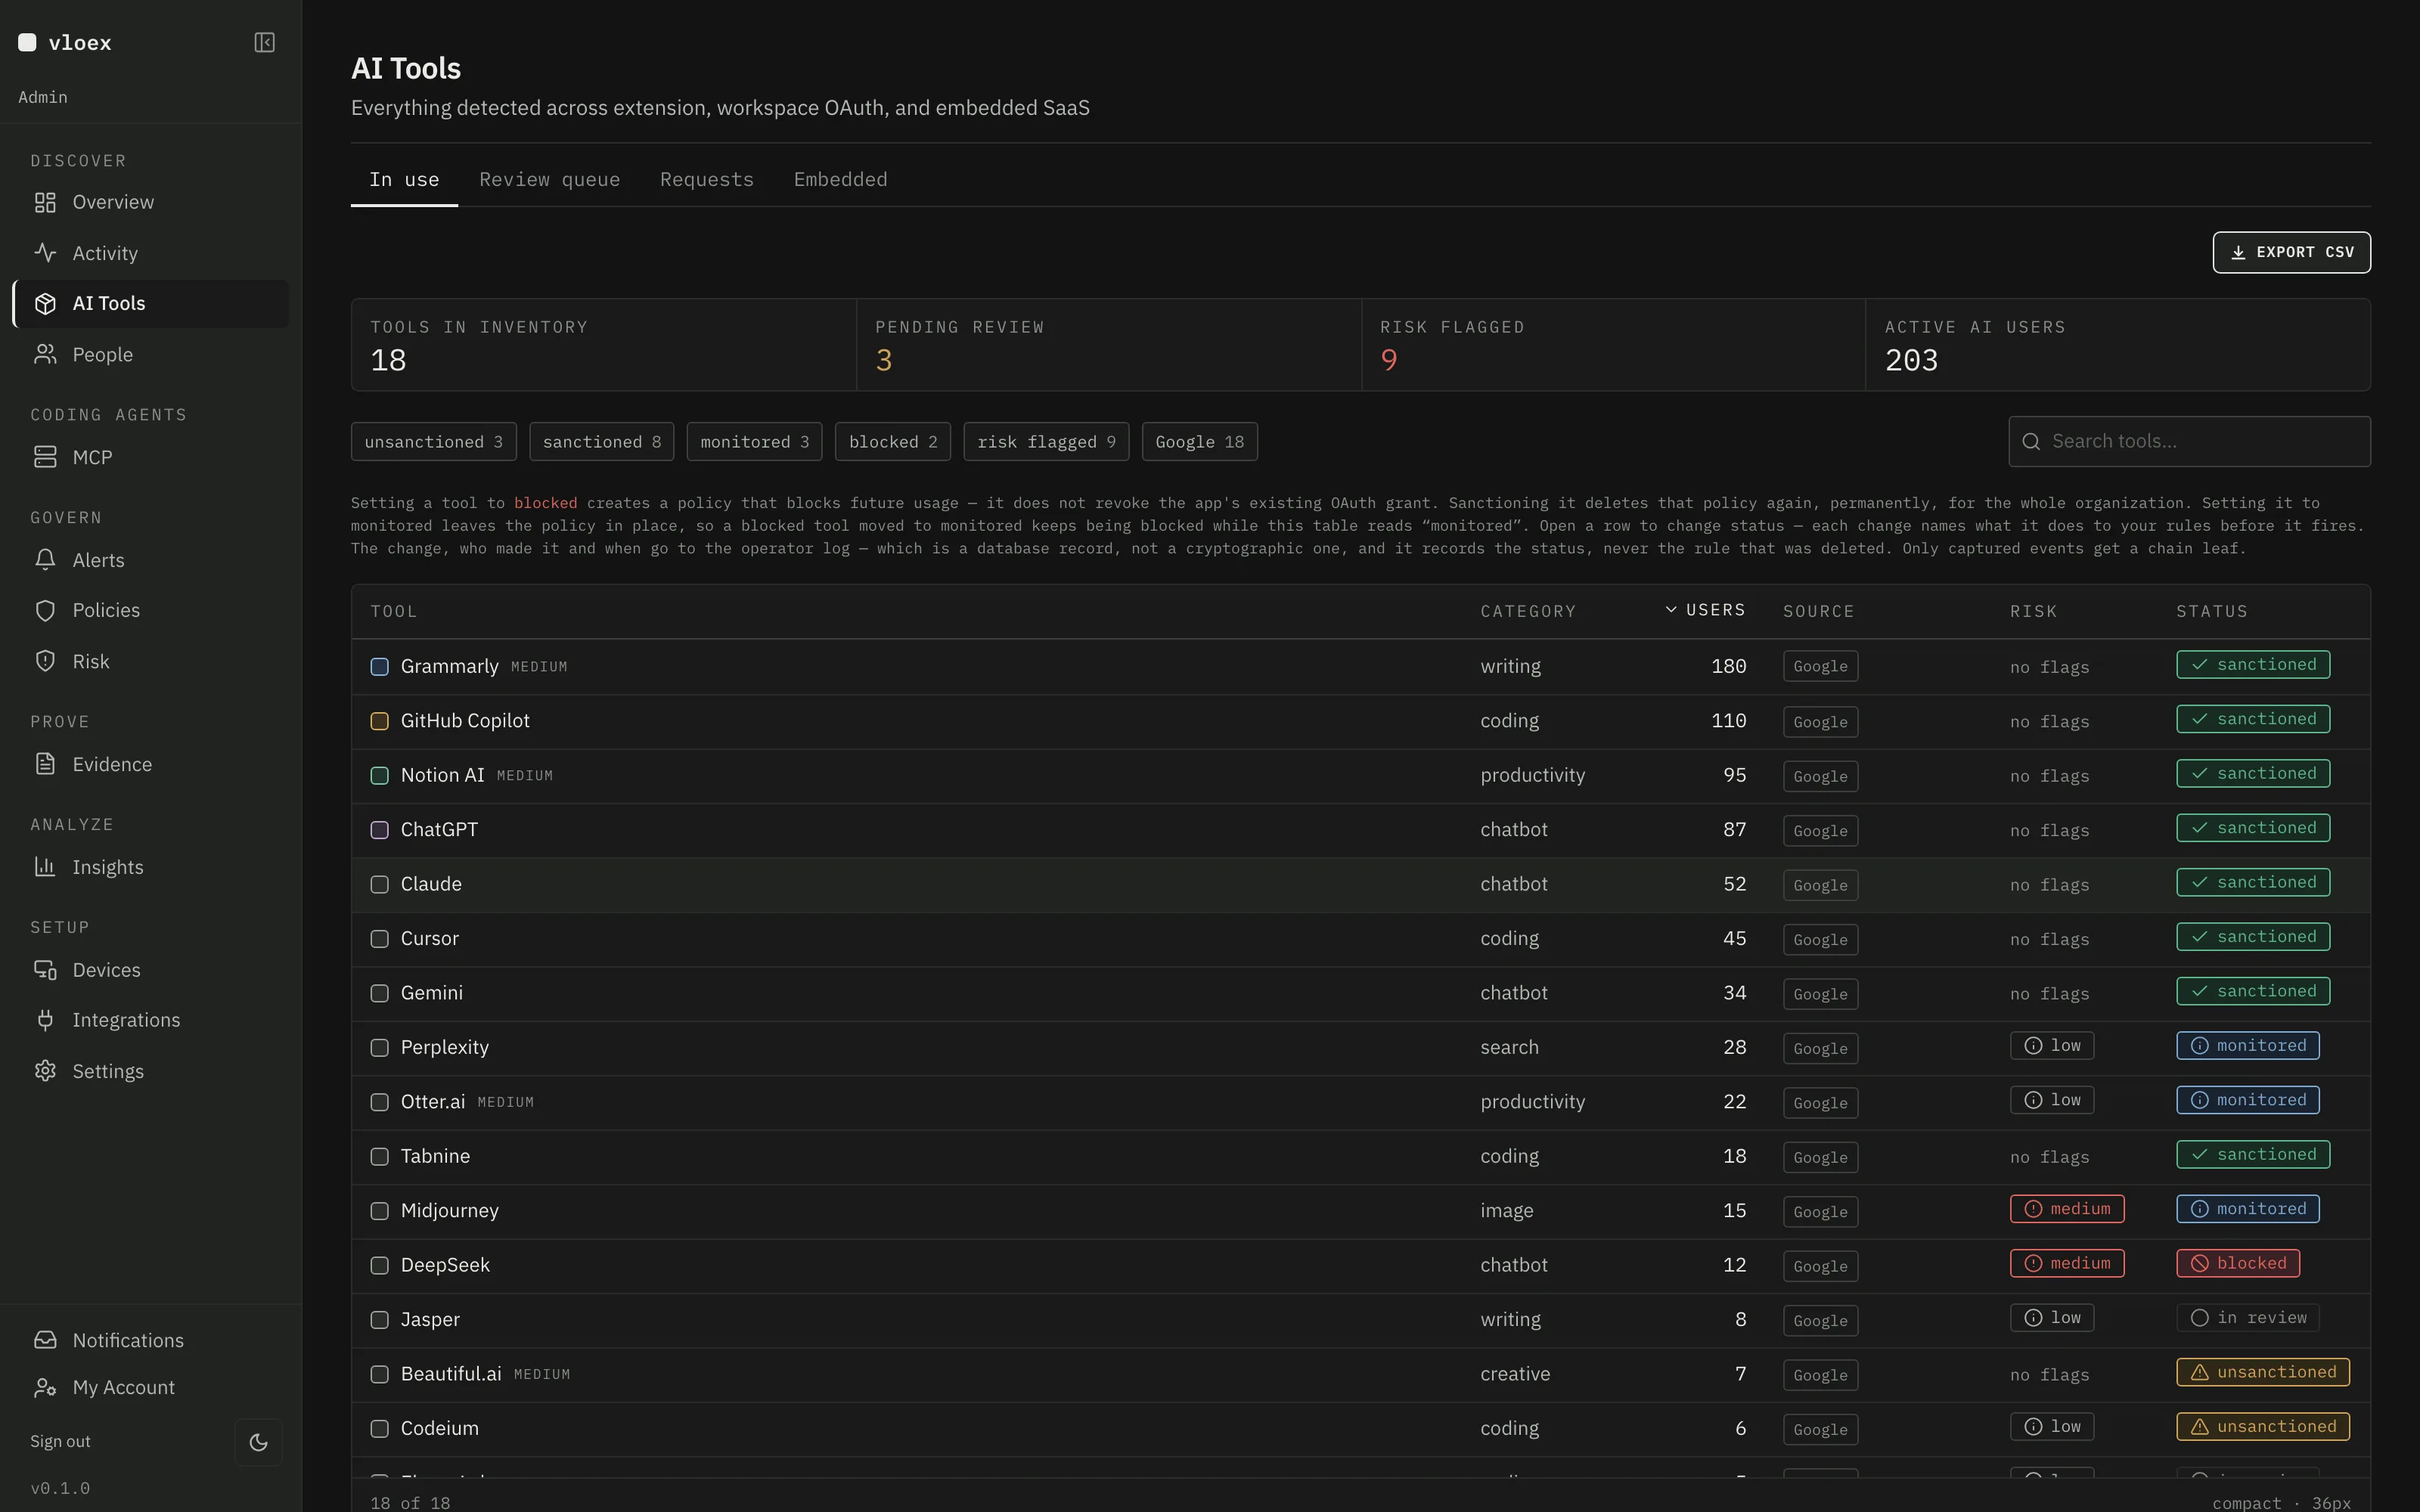Screen dimensions: 2420x1512
Task: Click the Category column header
Action: point(1528,612)
